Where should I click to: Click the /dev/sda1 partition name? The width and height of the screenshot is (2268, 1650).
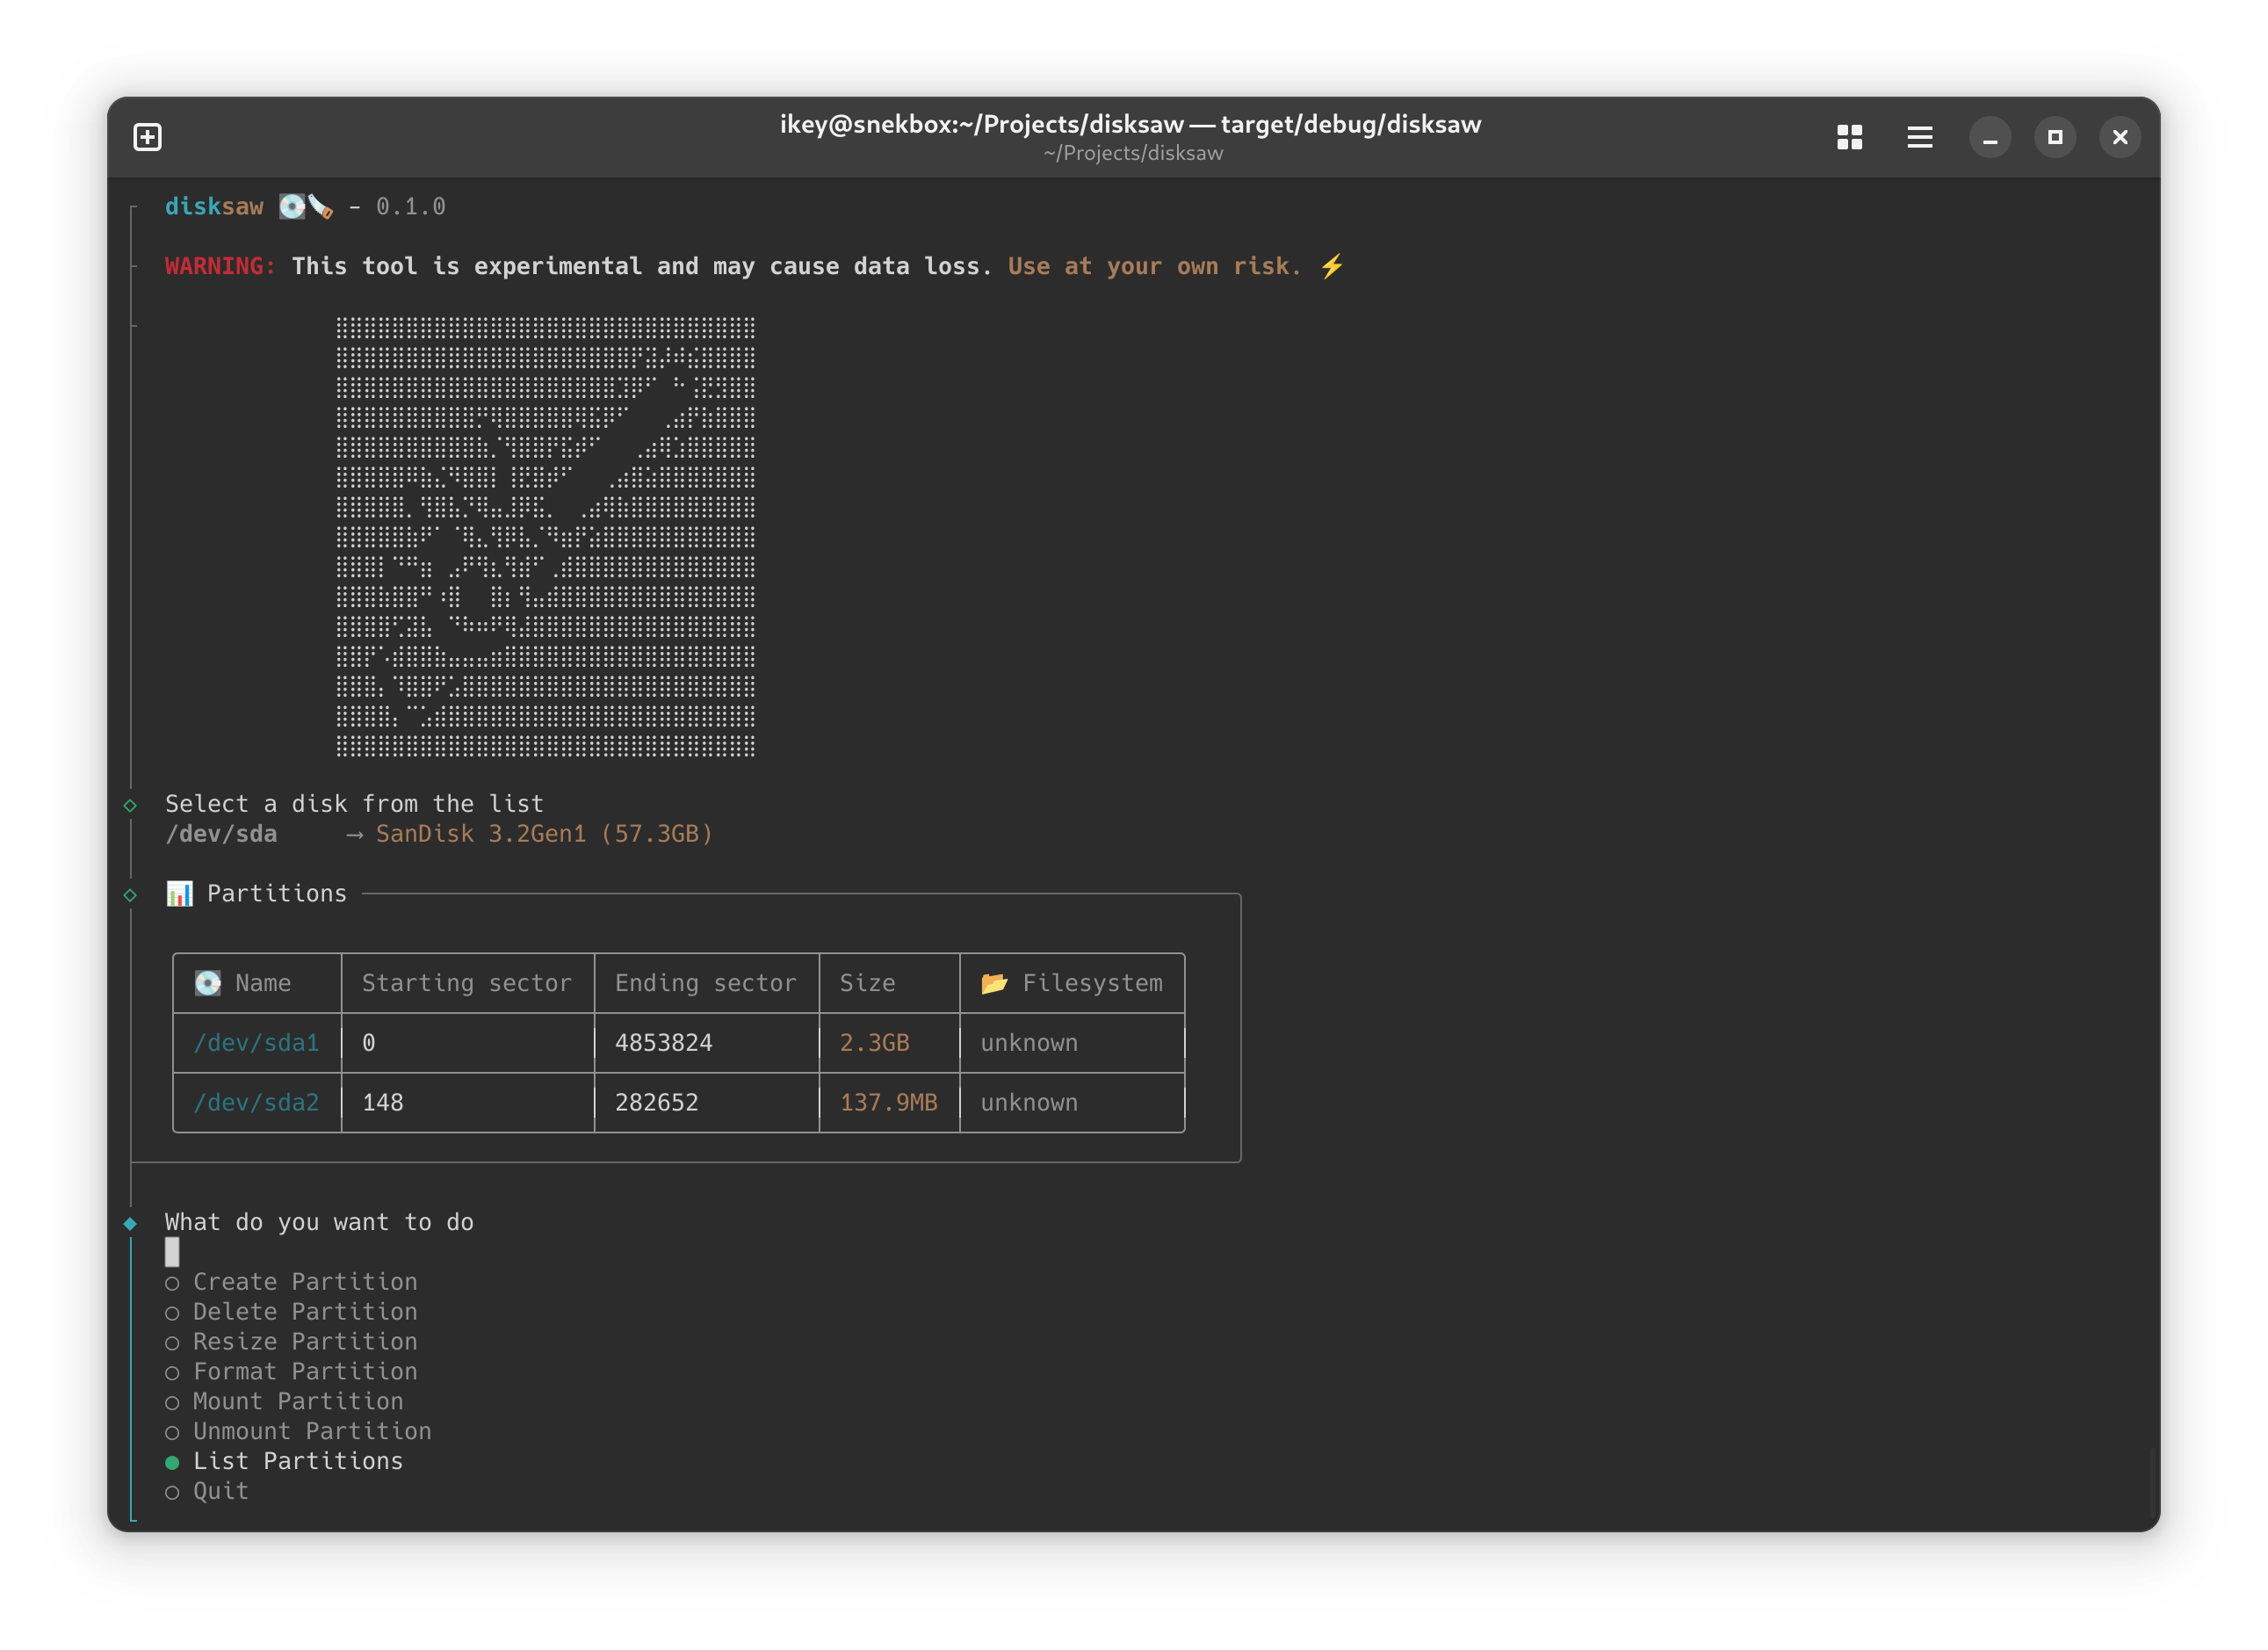(256, 1043)
